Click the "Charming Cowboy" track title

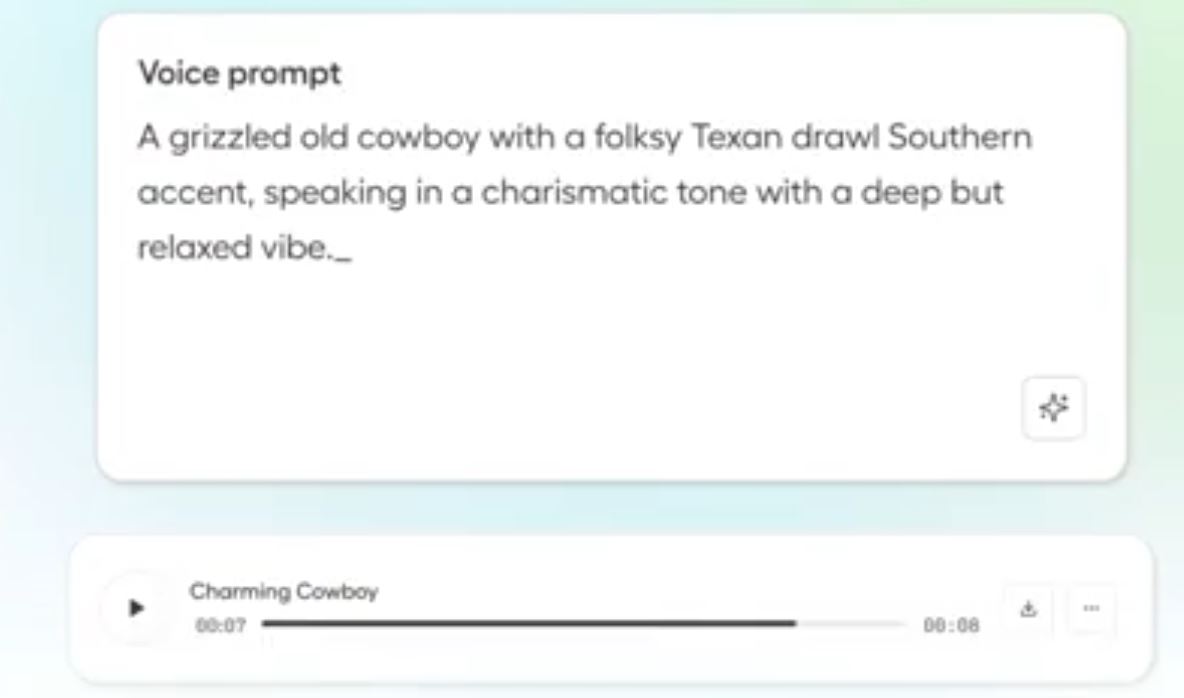pos(284,592)
